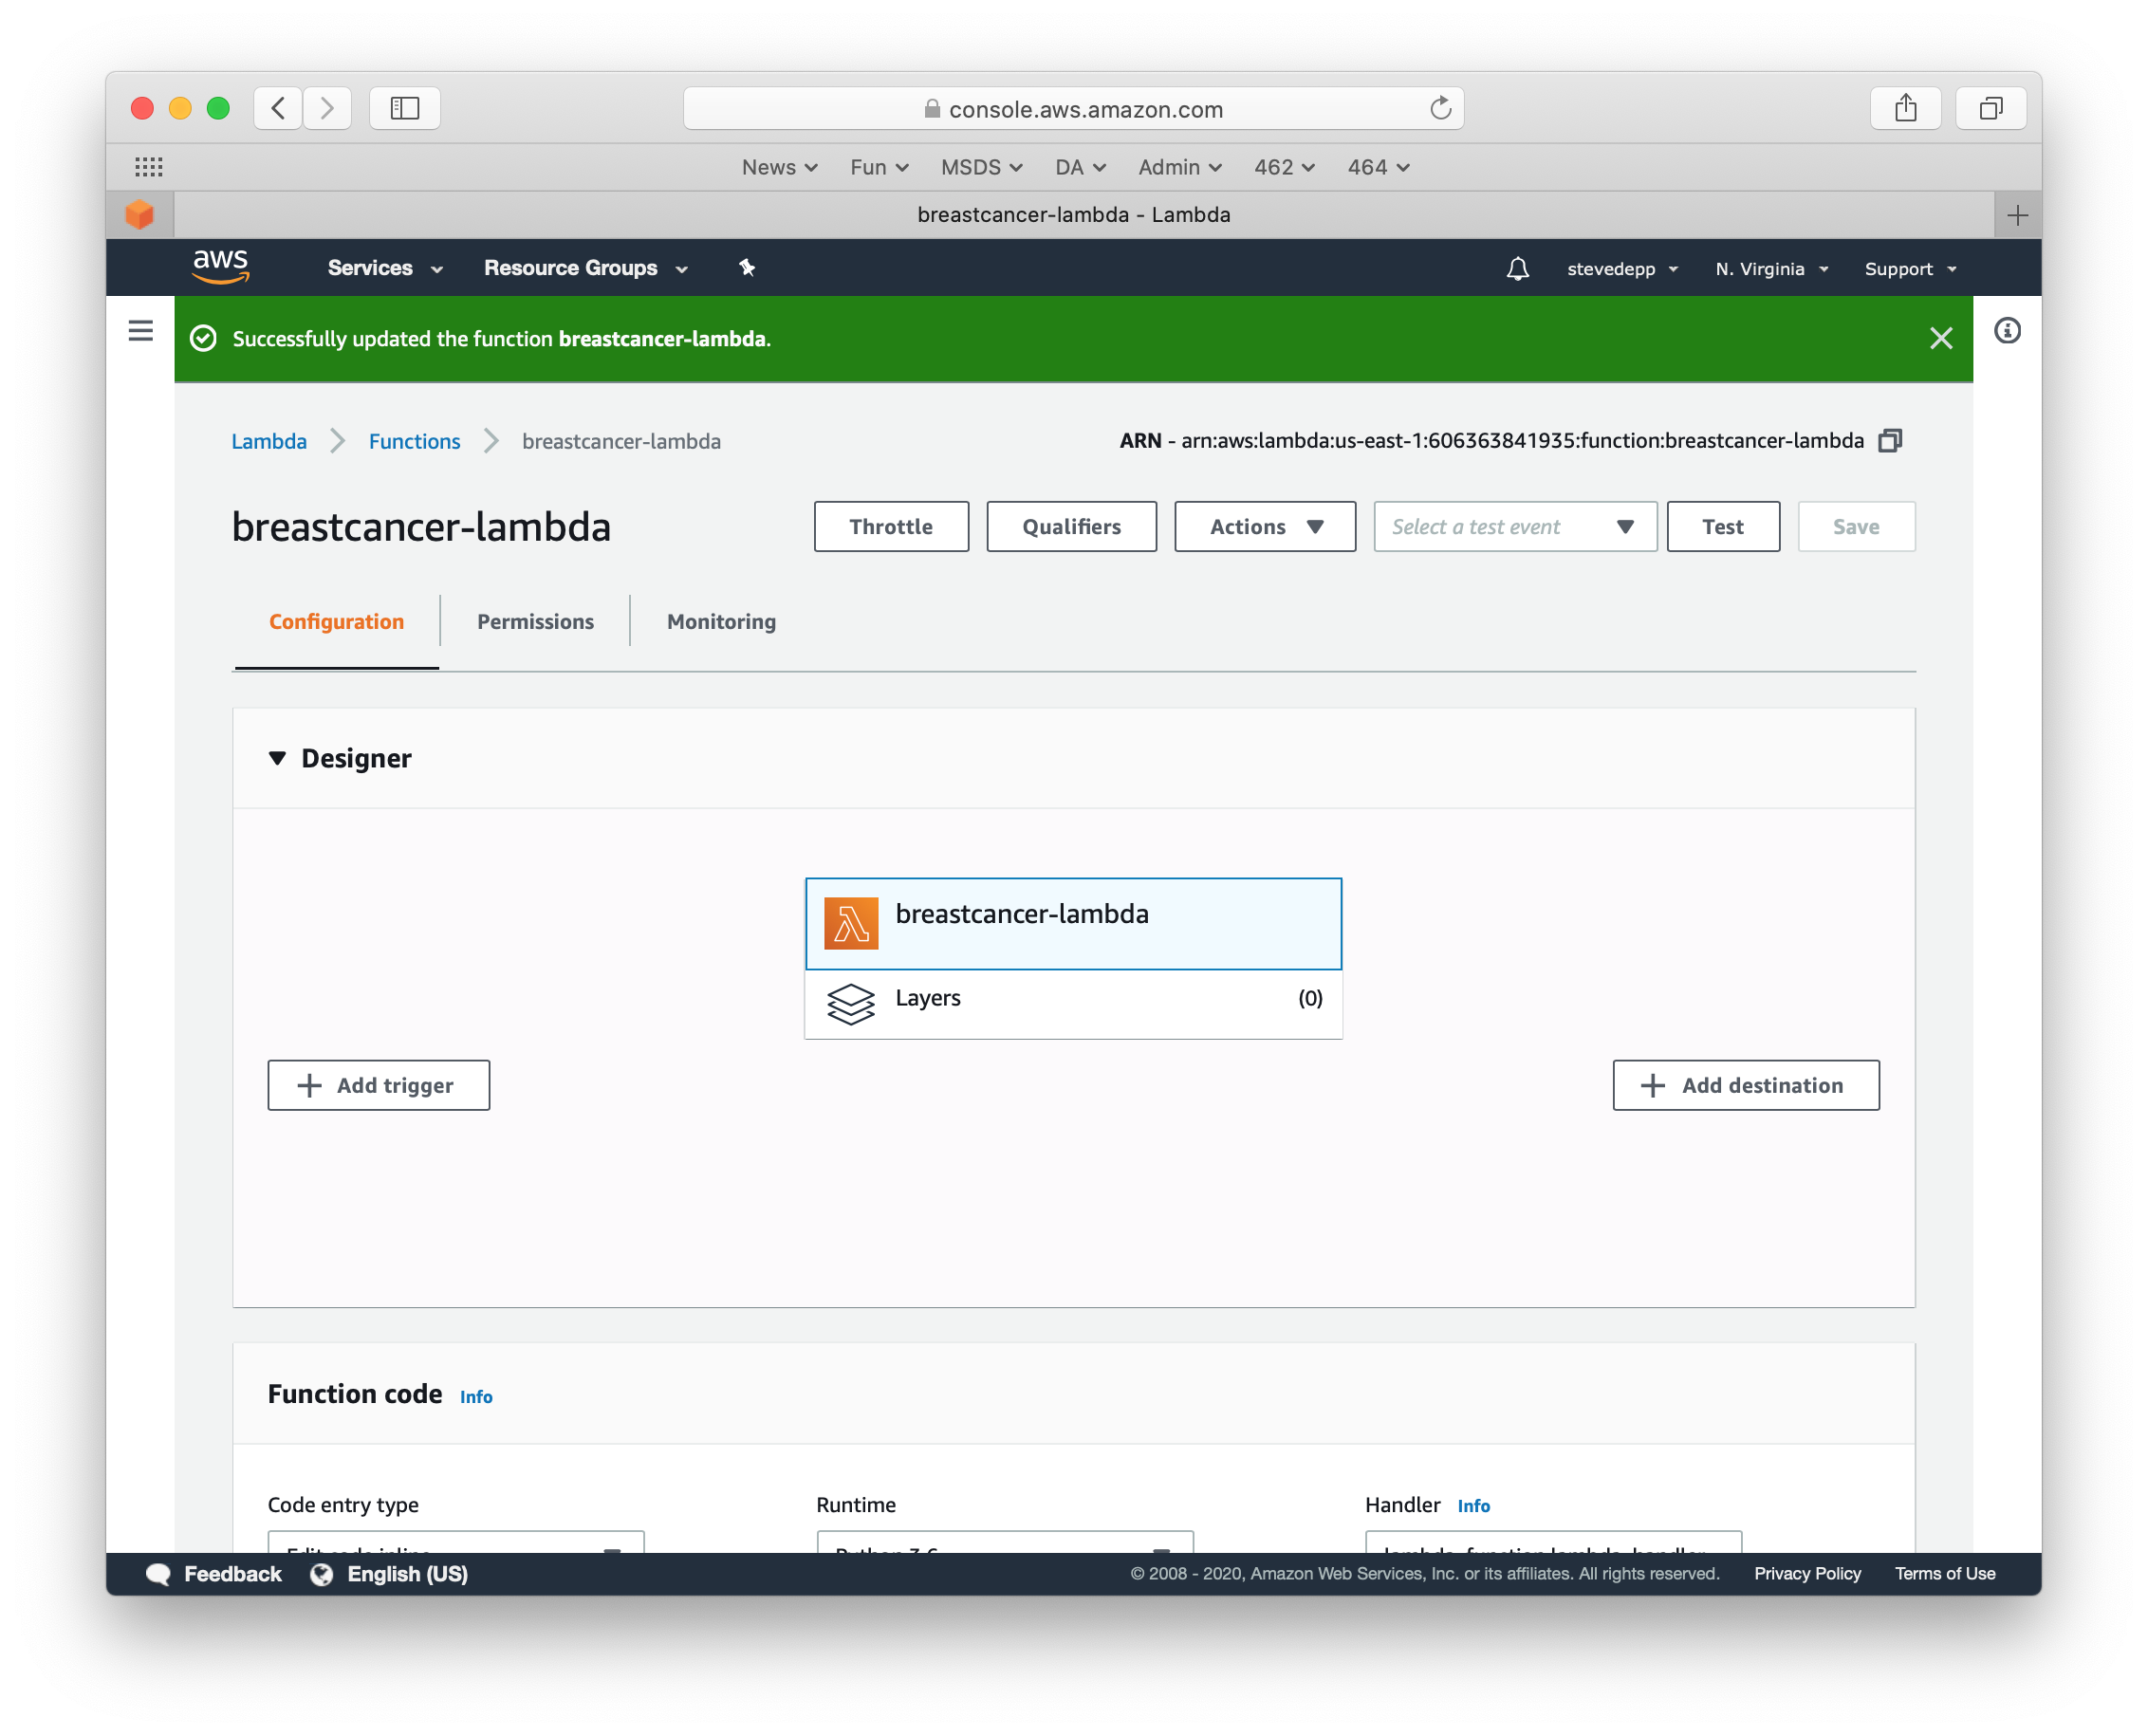Reload the page with refresh icon
2148x1736 pixels.
click(1440, 108)
